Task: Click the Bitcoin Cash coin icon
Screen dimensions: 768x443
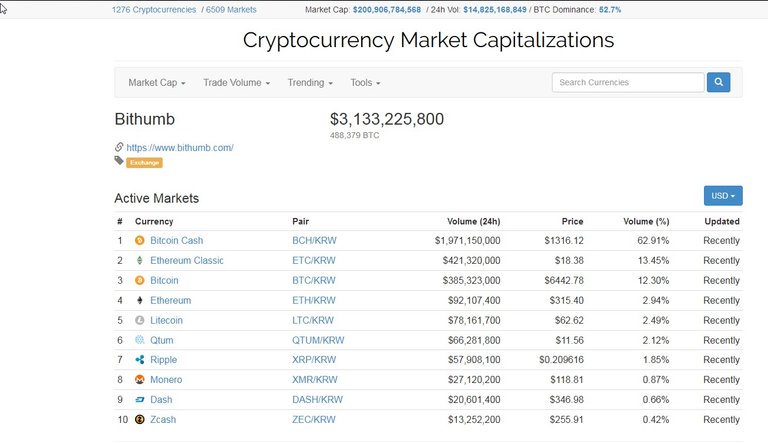Action: pos(140,240)
